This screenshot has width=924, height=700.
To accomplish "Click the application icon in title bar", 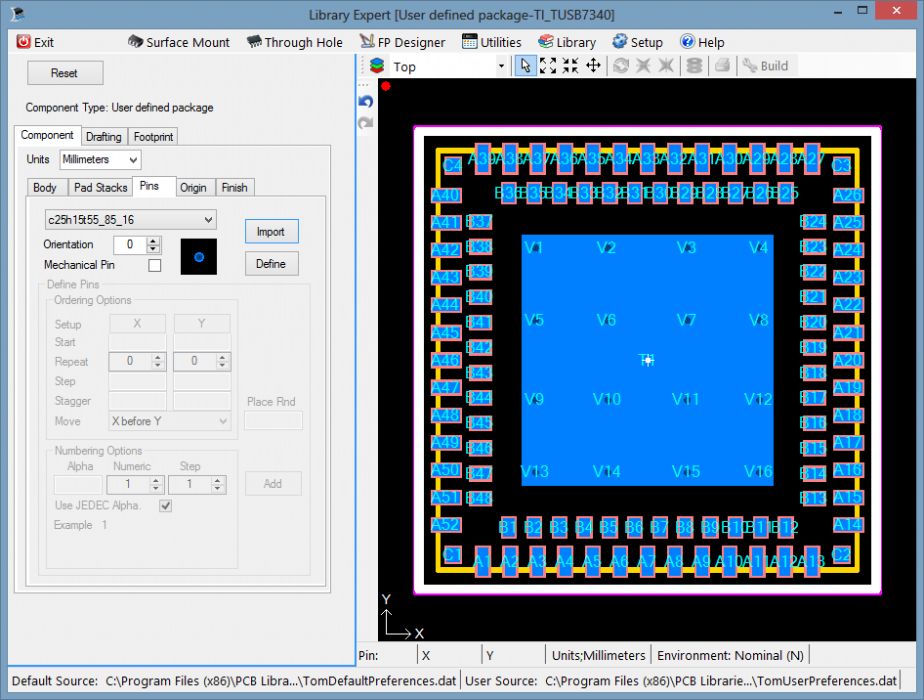I will coord(18,14).
